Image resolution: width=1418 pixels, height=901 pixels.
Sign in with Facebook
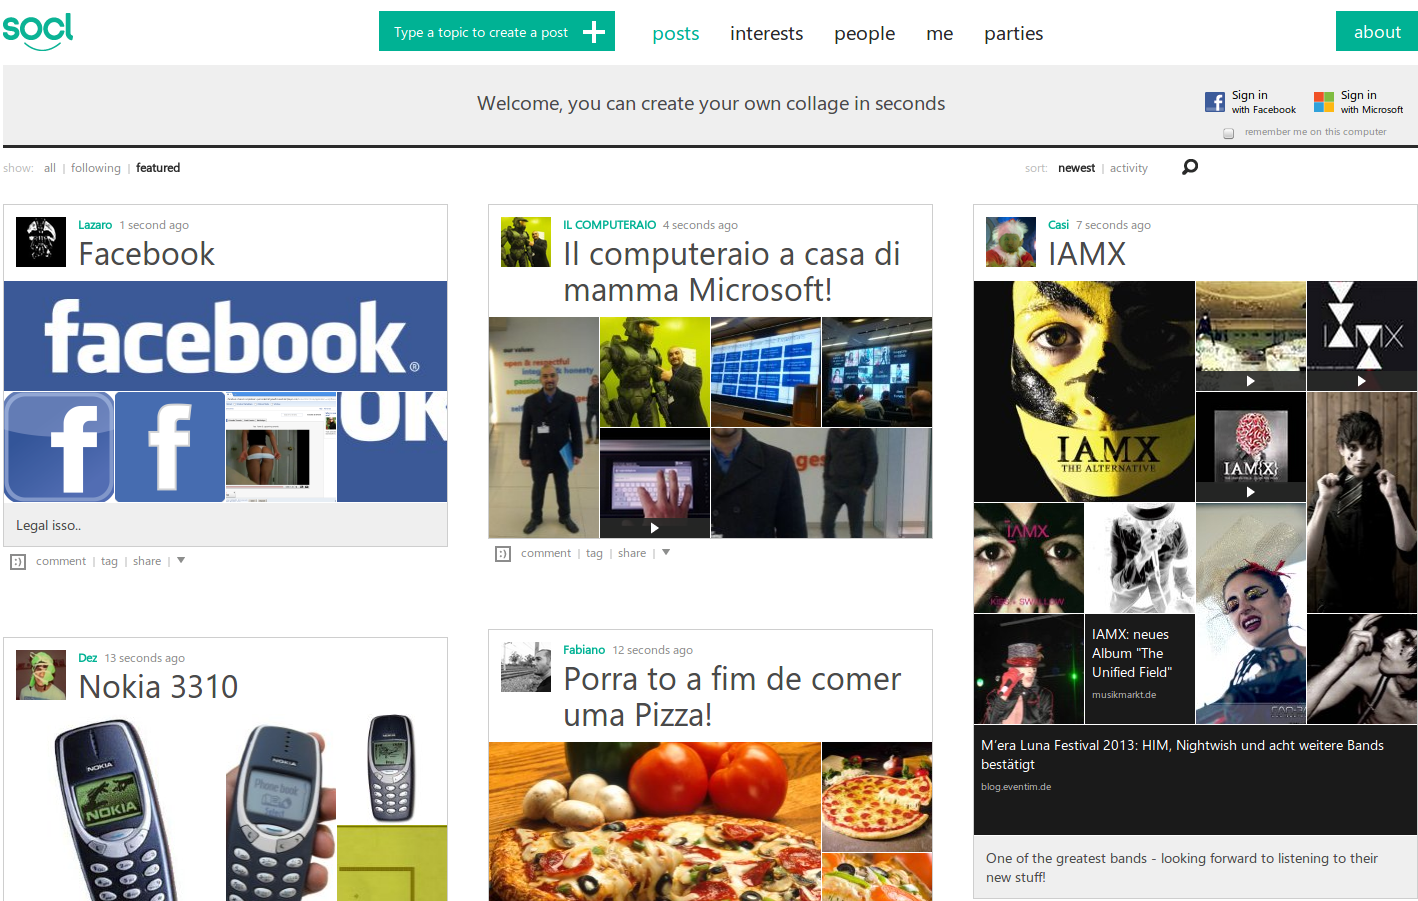tap(1264, 102)
